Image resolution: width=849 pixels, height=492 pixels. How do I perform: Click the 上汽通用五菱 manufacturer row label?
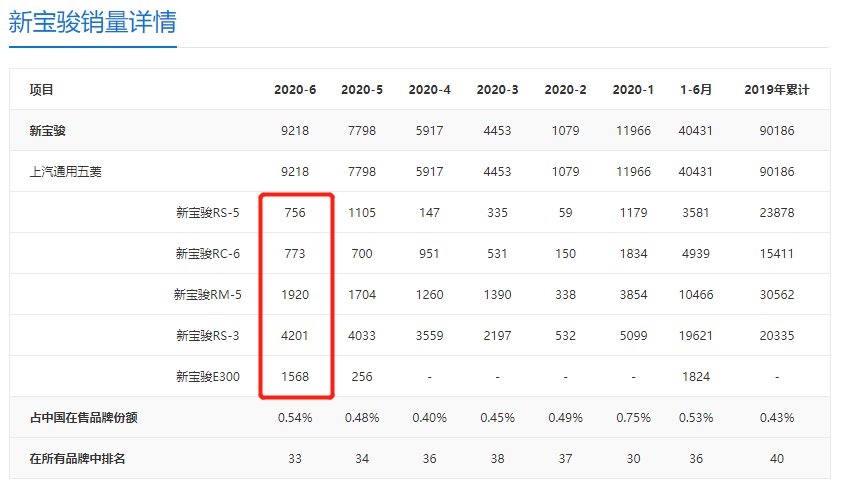coord(66,171)
